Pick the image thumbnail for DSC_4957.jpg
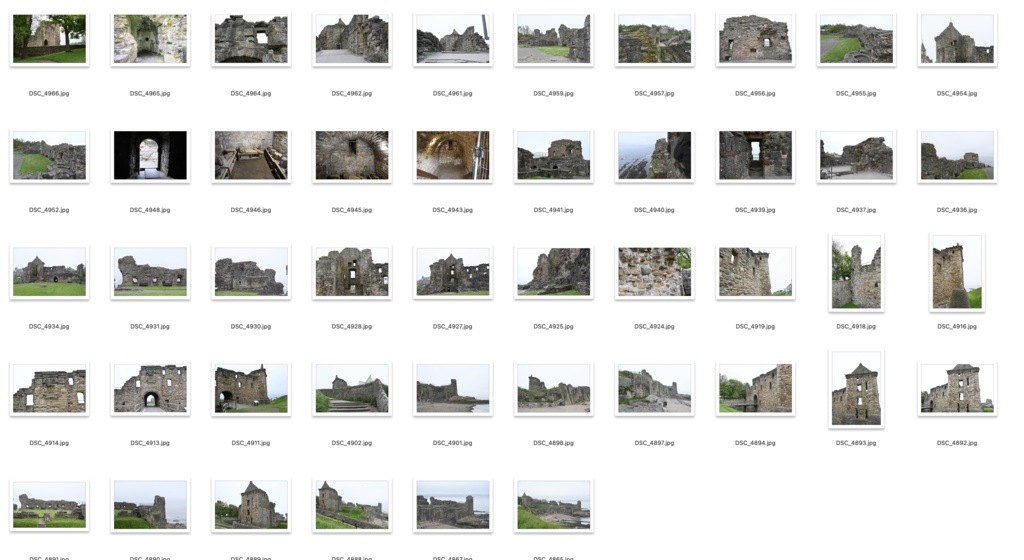This screenshot has height=560, width=1024. tap(654, 39)
